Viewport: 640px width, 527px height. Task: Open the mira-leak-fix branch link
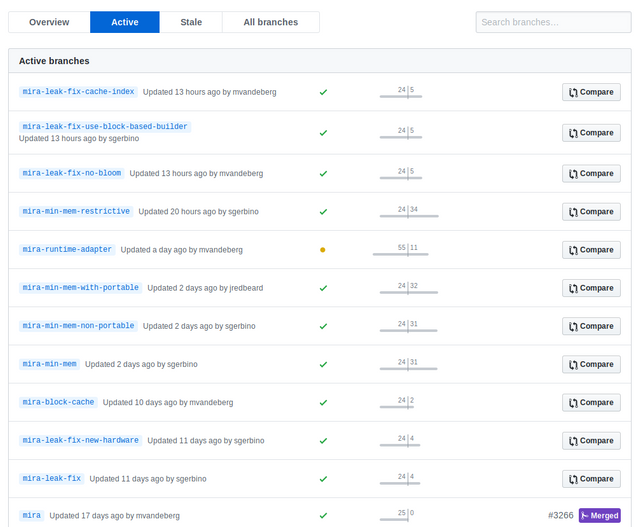tap(51, 478)
